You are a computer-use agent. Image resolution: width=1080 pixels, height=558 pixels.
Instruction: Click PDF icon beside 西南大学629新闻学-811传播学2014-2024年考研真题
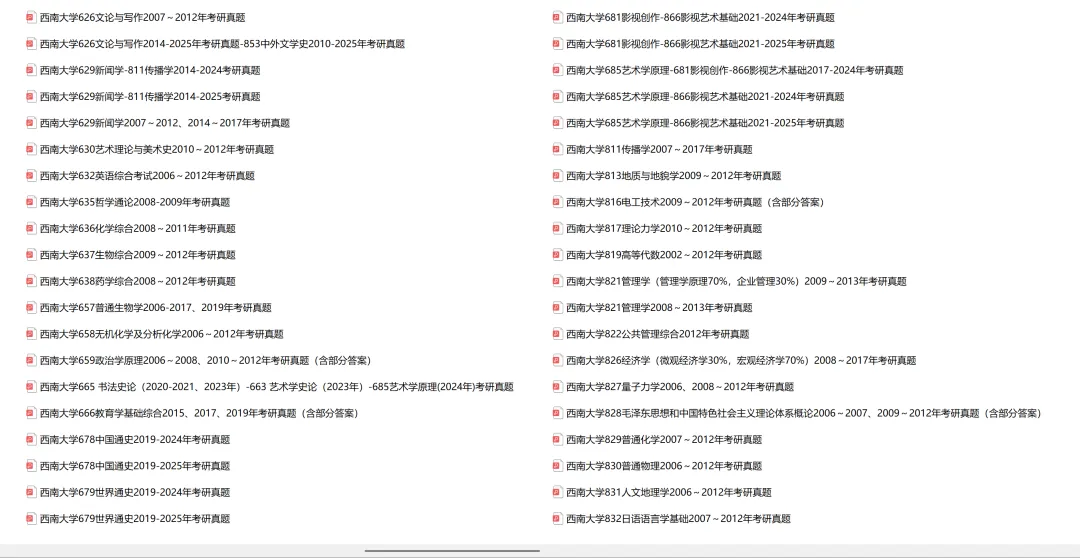pos(30,70)
